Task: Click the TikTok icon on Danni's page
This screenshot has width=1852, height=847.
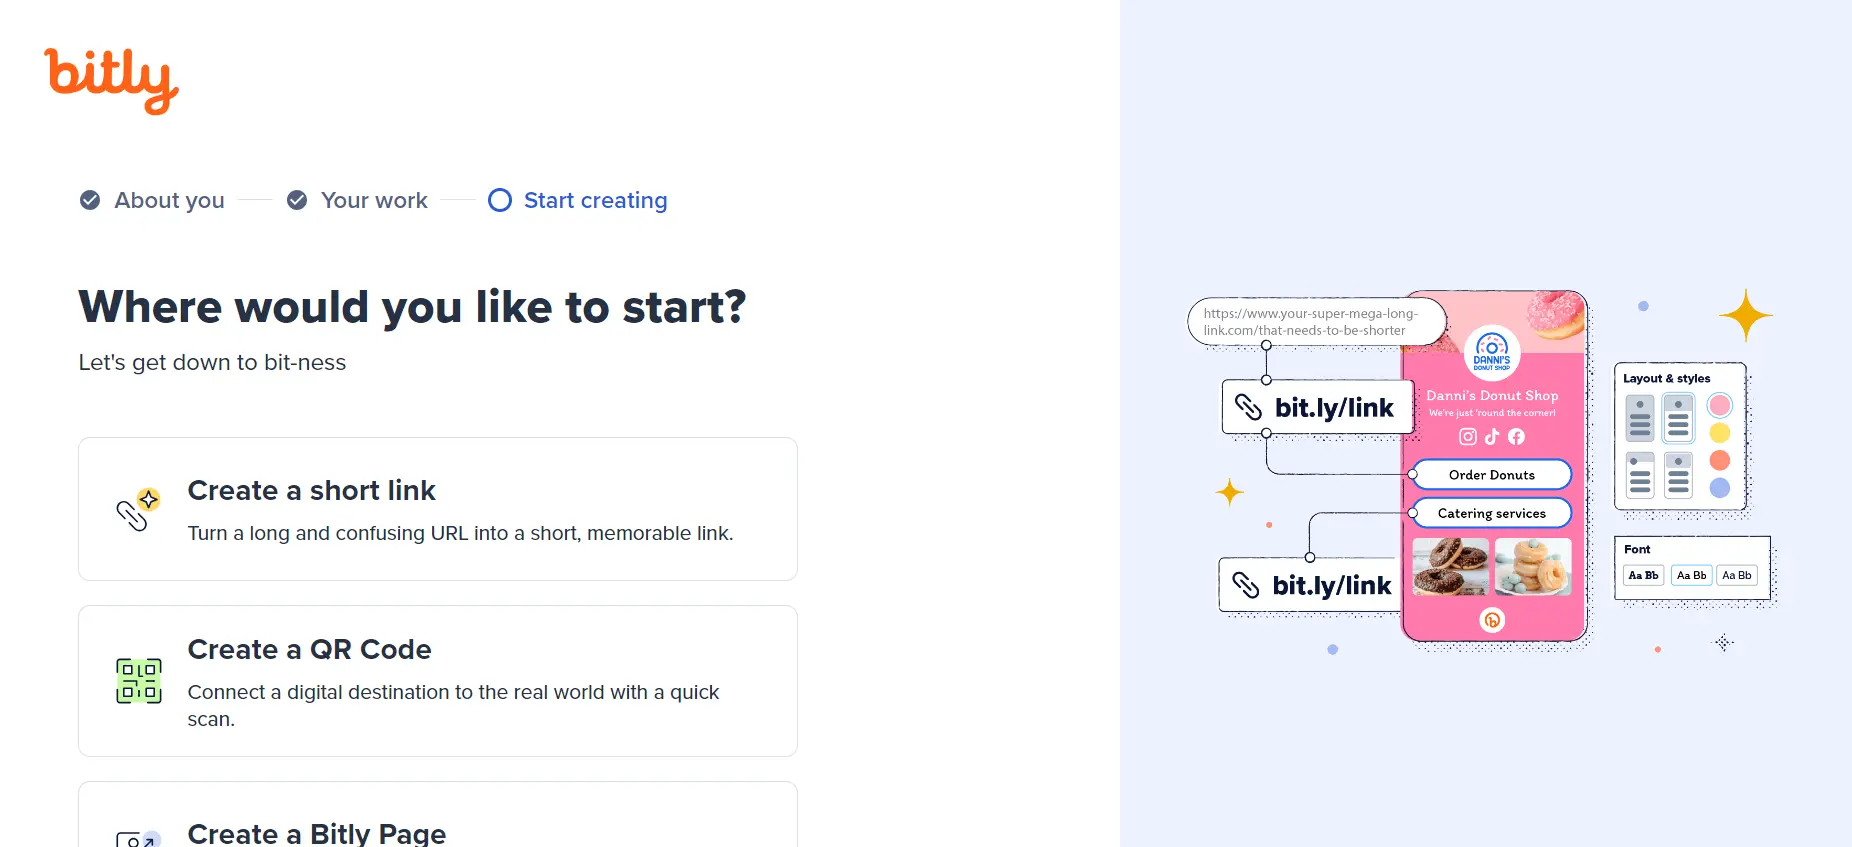Action: [x=1492, y=437]
